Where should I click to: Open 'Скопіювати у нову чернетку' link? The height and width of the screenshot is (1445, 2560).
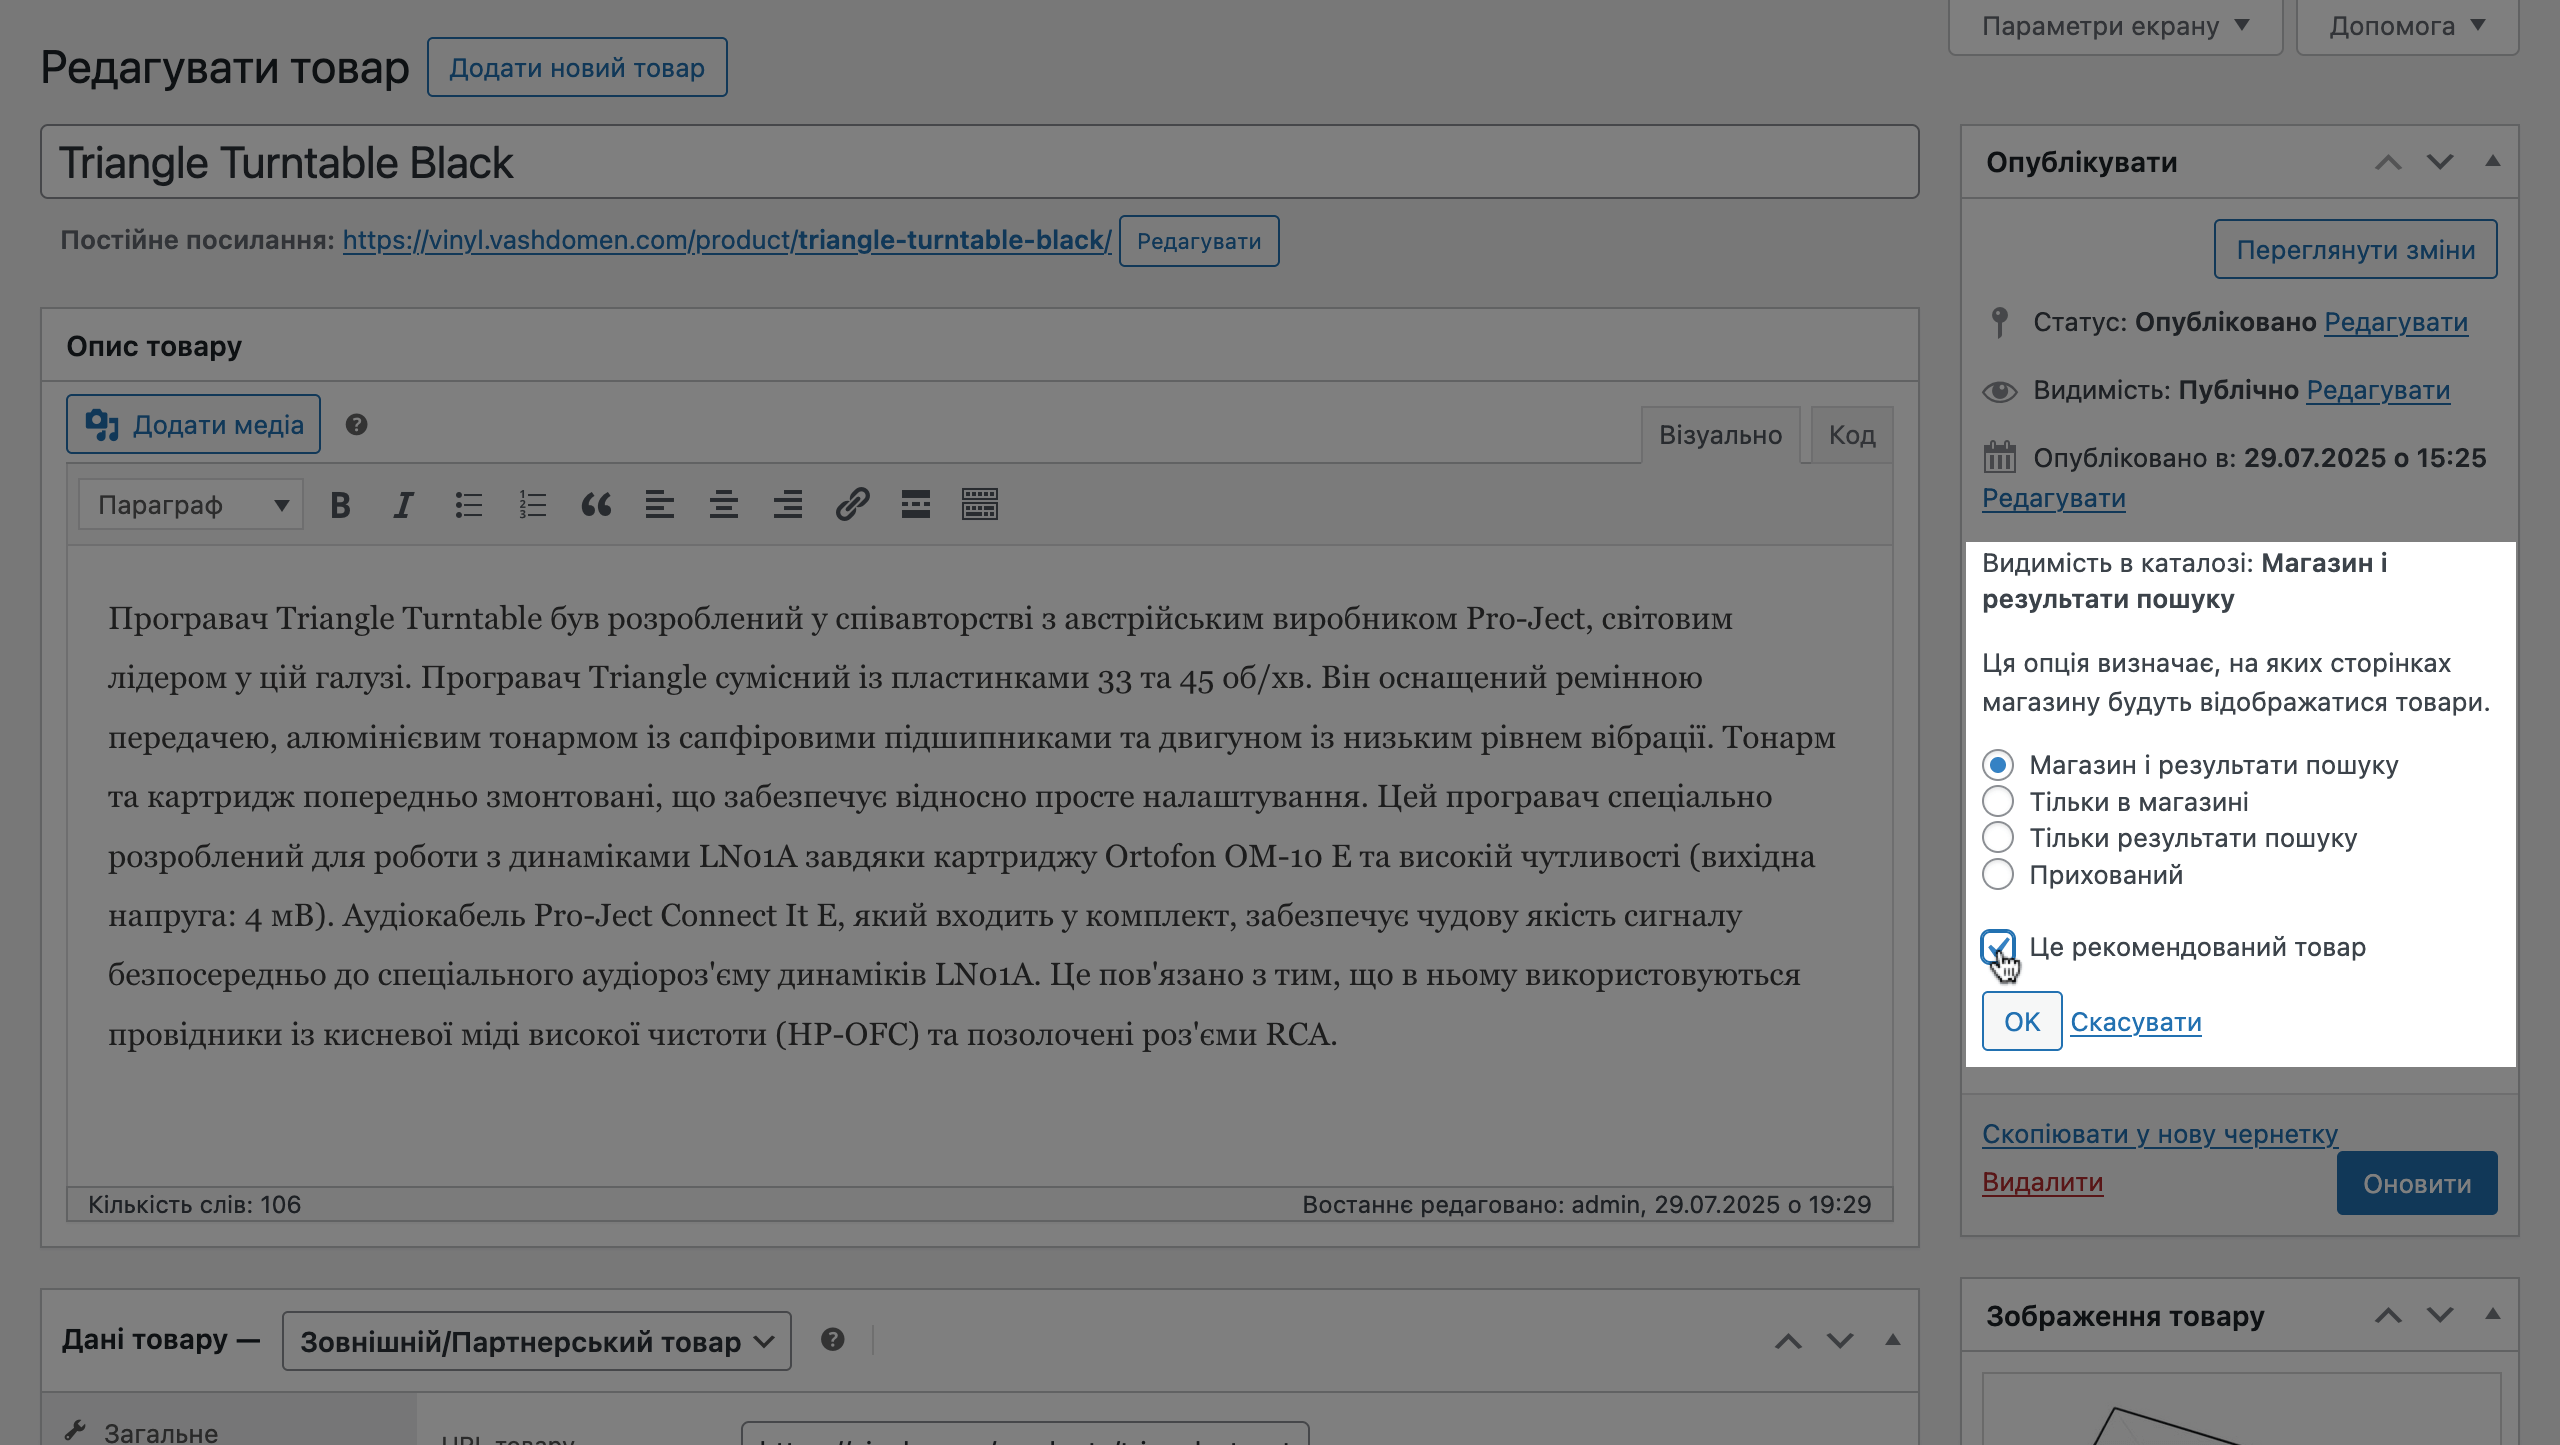click(2160, 1133)
